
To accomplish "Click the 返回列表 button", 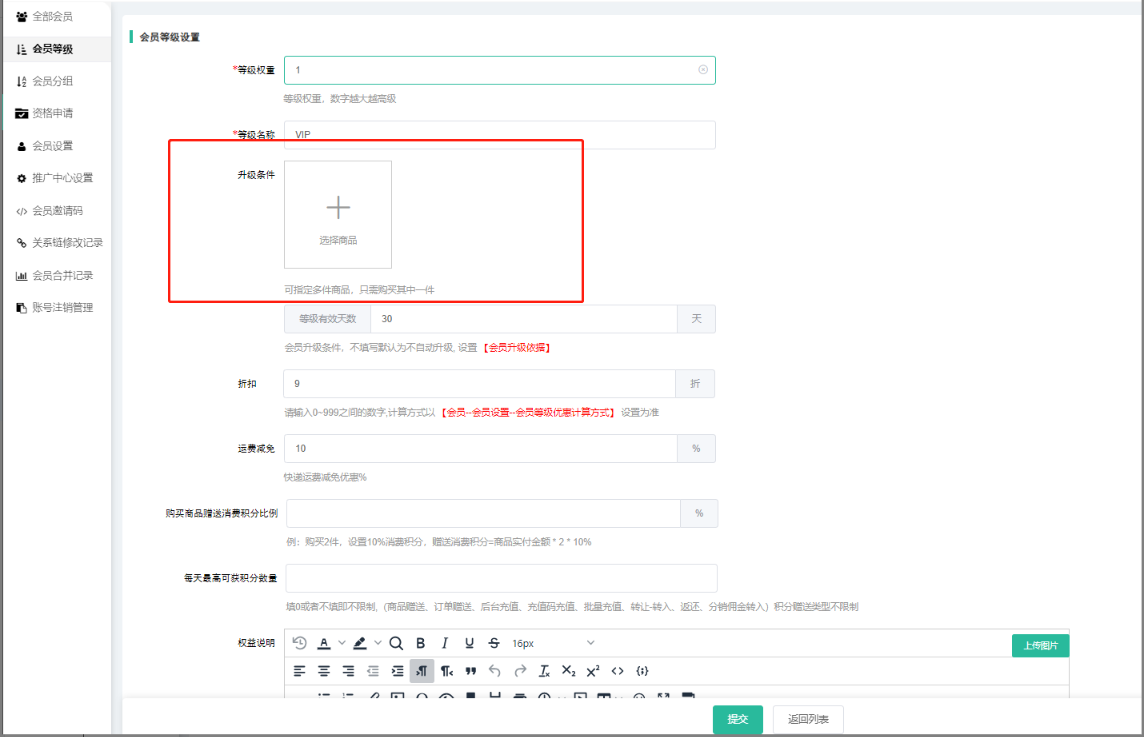I will tap(808, 719).
